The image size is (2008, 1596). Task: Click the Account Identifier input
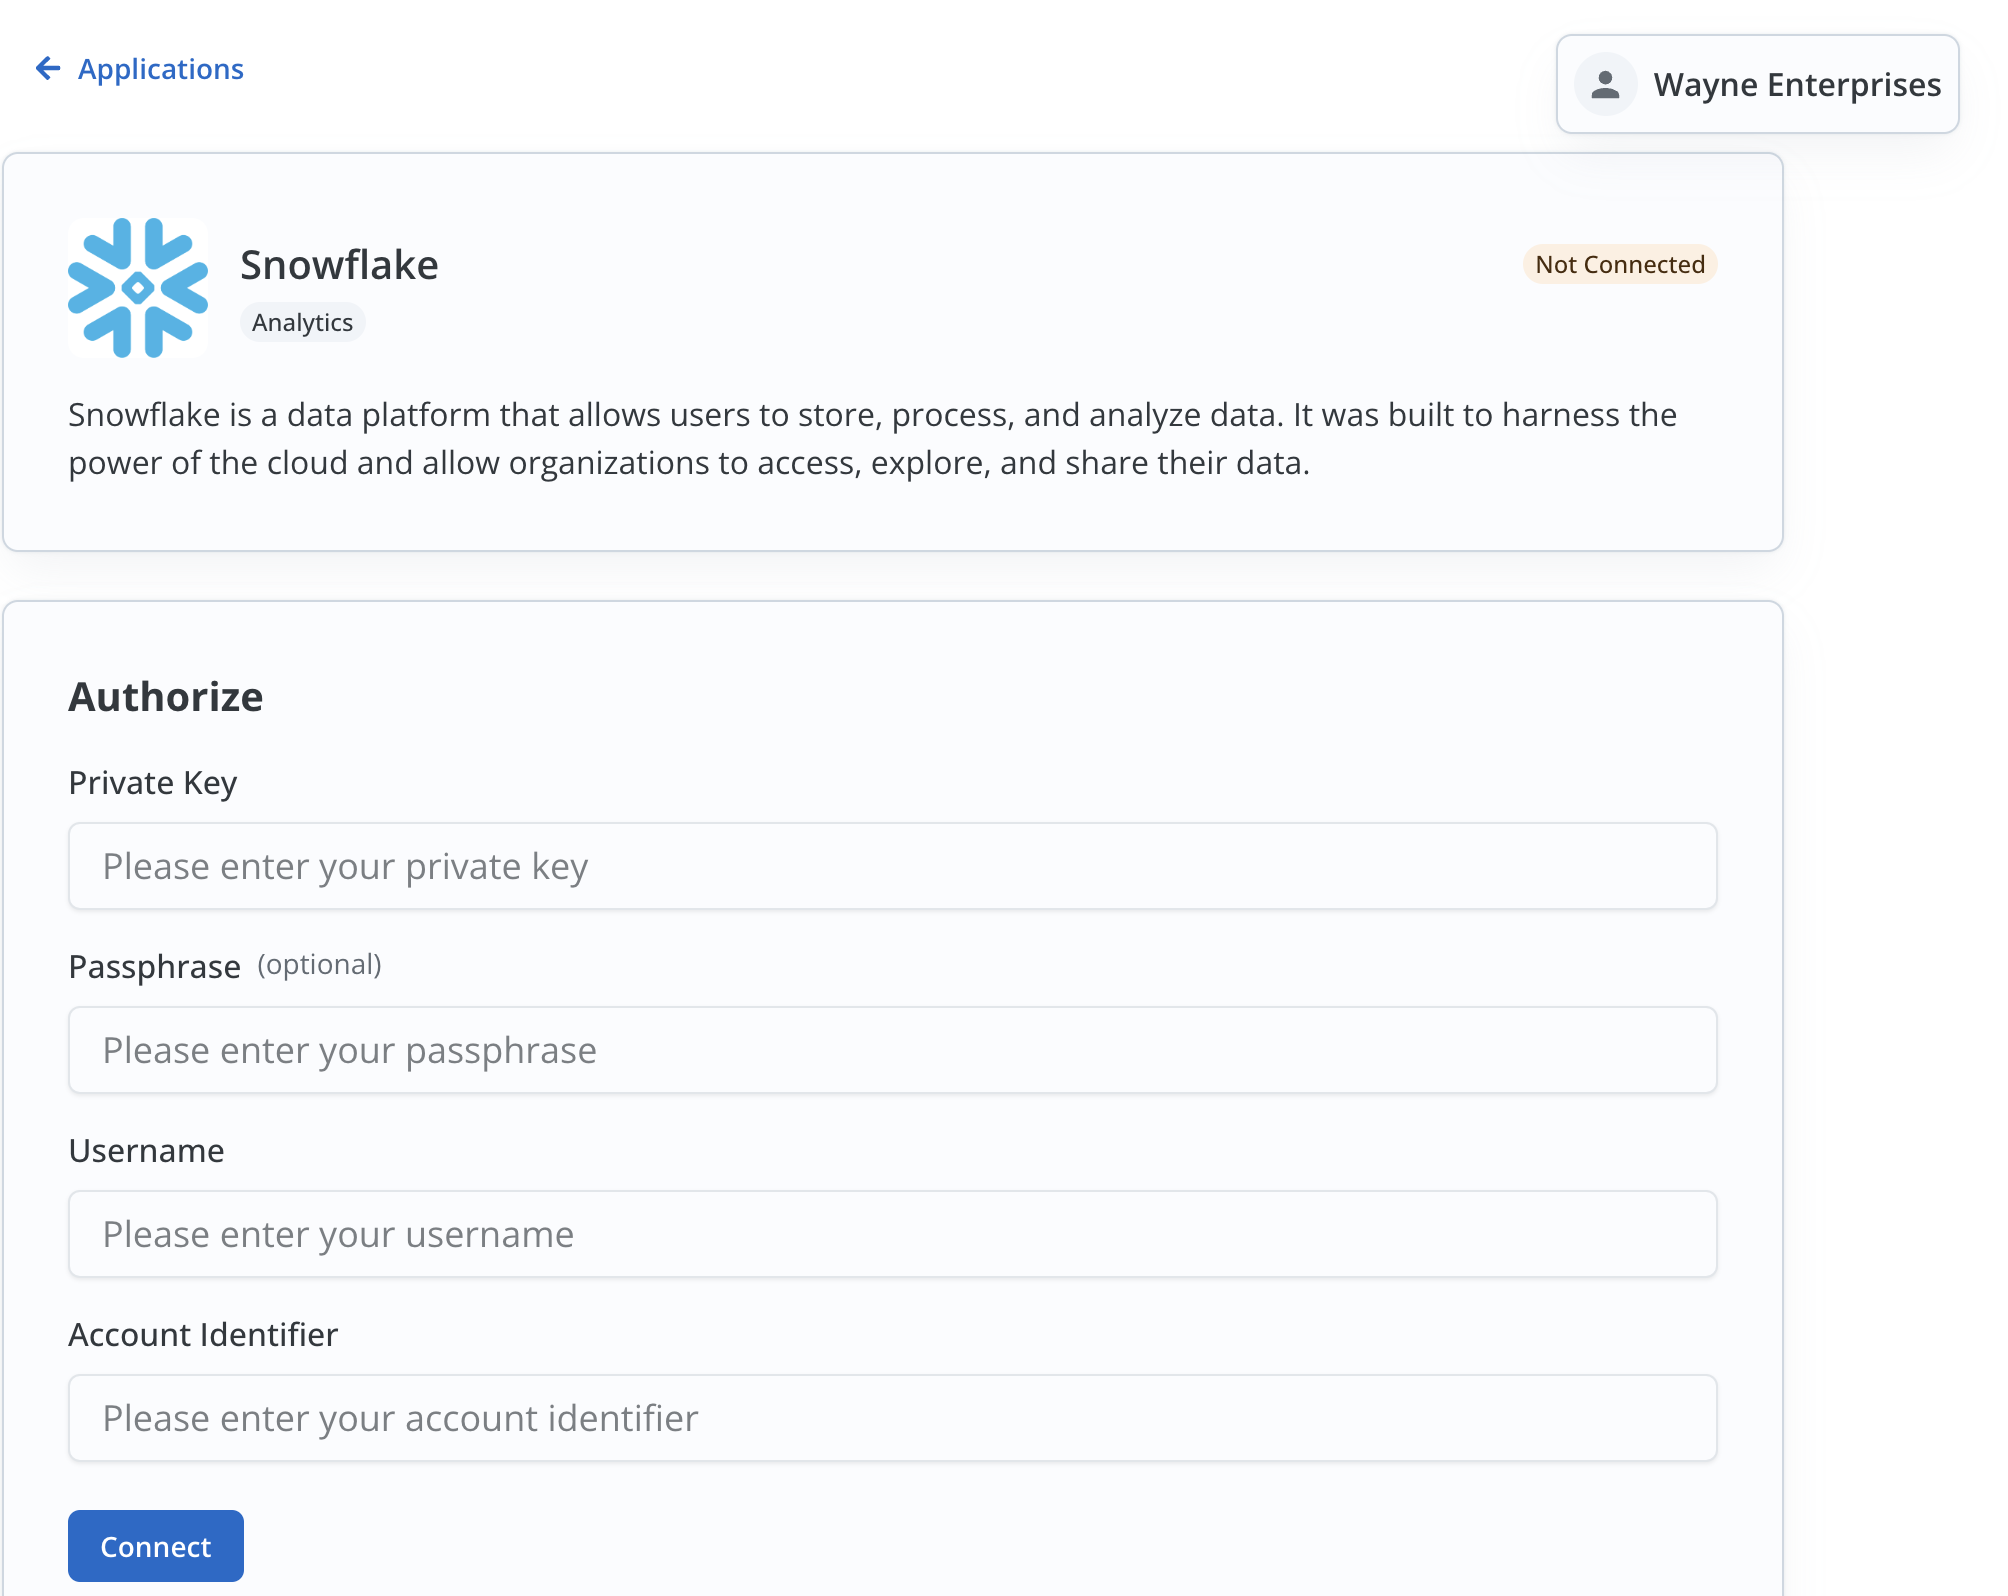pos(892,1417)
